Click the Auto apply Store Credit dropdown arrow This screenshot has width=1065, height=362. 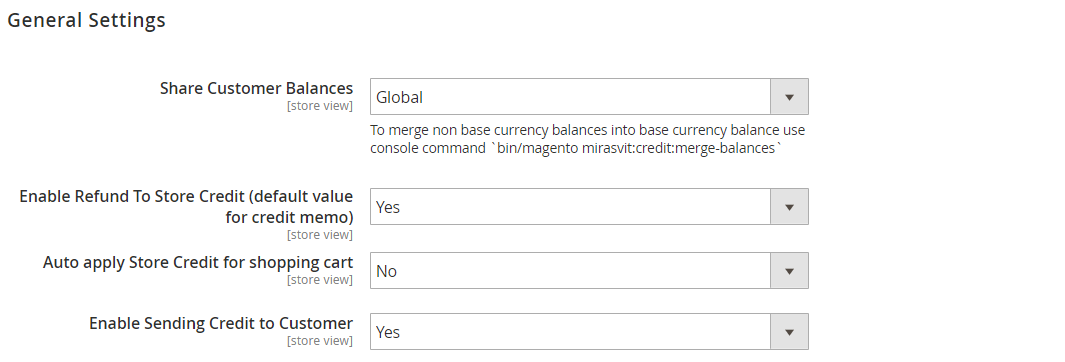tap(789, 271)
